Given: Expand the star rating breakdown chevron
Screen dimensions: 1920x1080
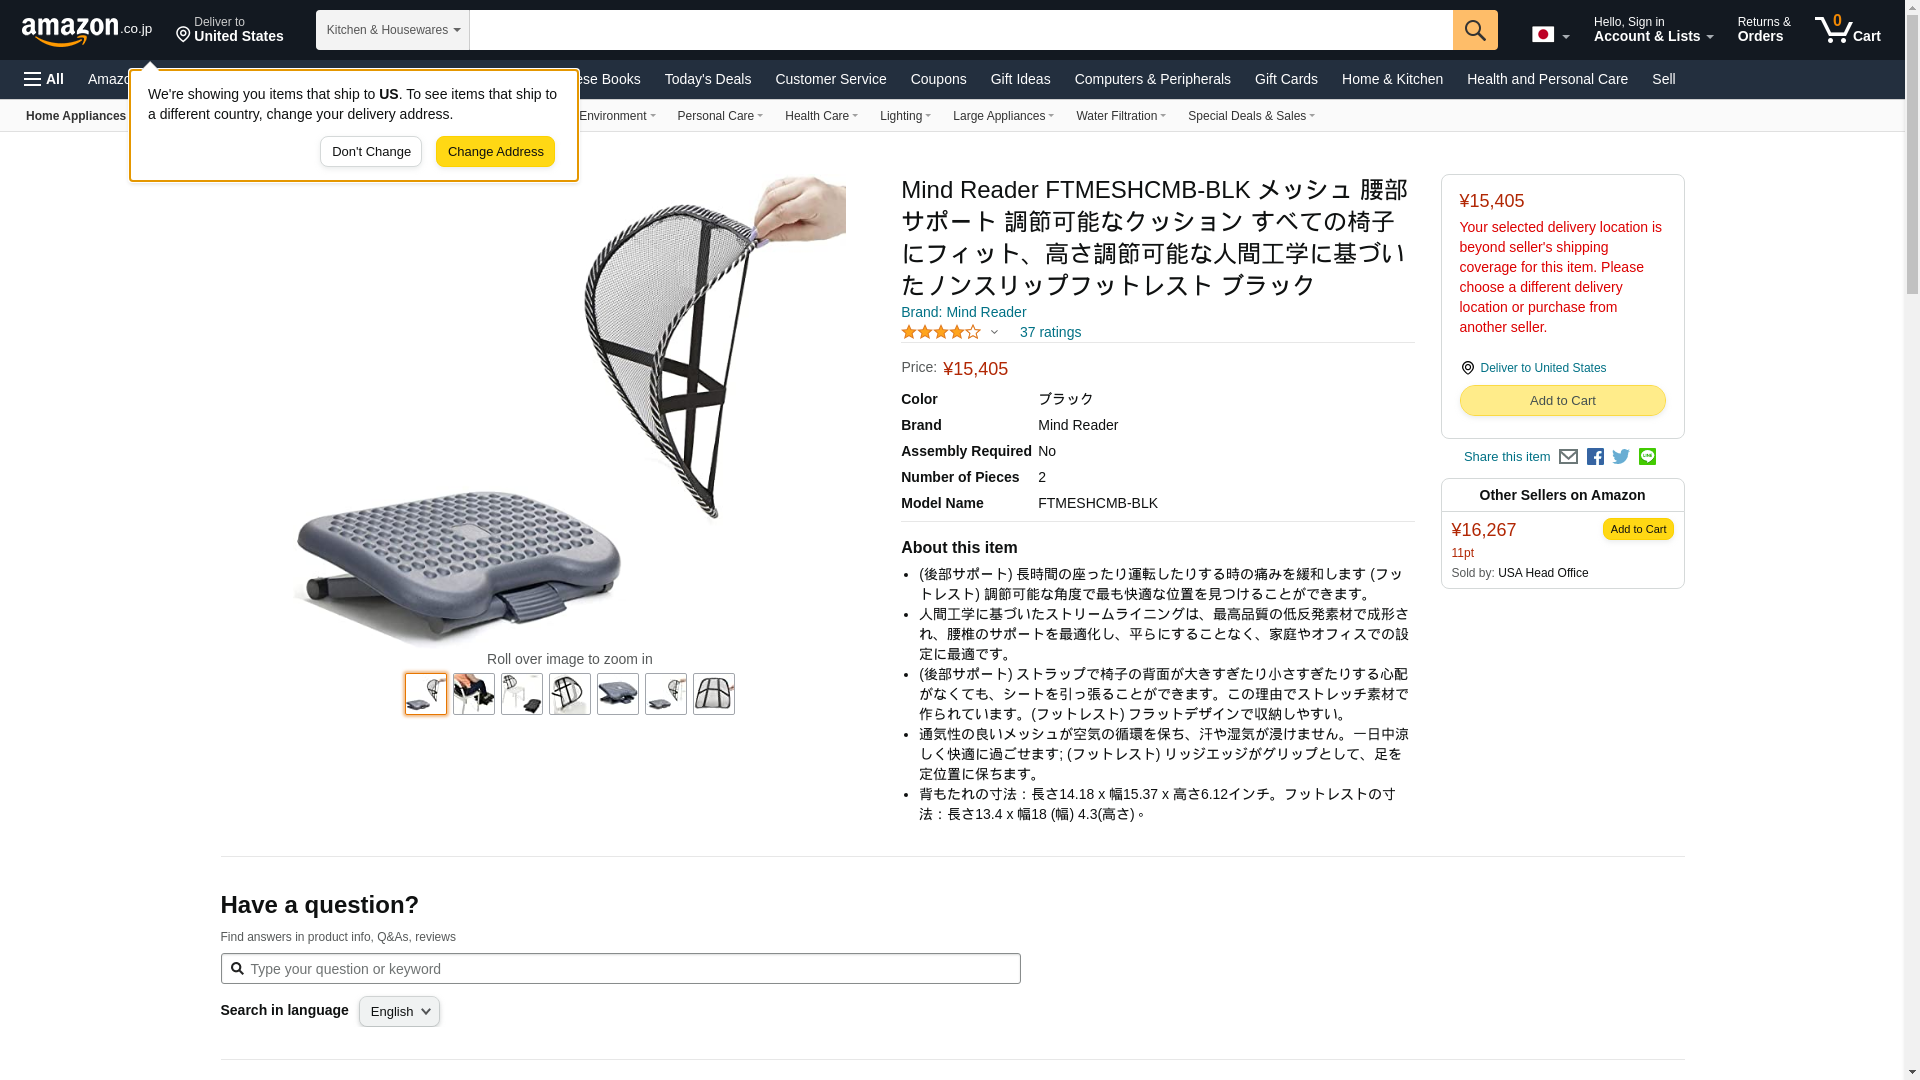Looking at the screenshot, I should 994,332.
